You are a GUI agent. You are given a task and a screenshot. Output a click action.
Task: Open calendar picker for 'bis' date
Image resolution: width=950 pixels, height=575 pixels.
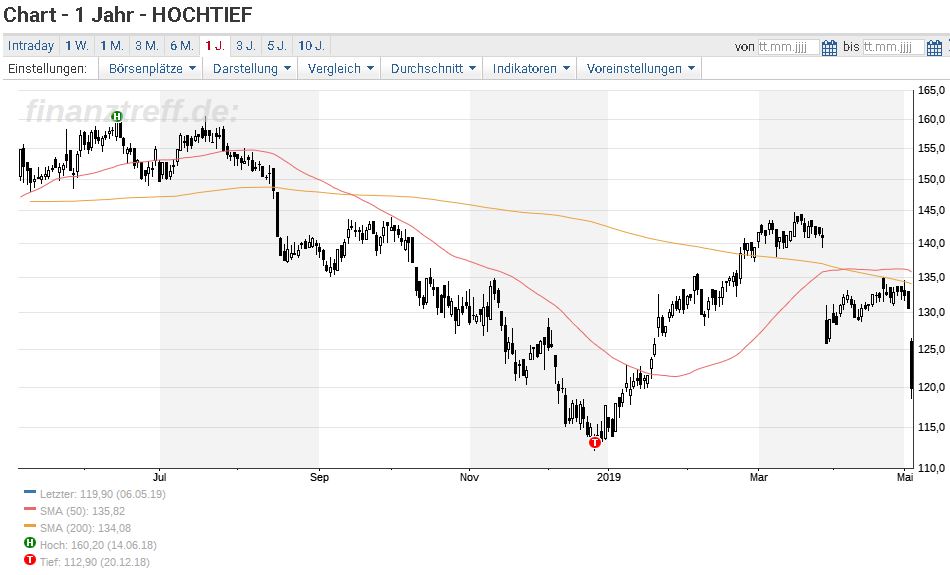click(x=934, y=47)
